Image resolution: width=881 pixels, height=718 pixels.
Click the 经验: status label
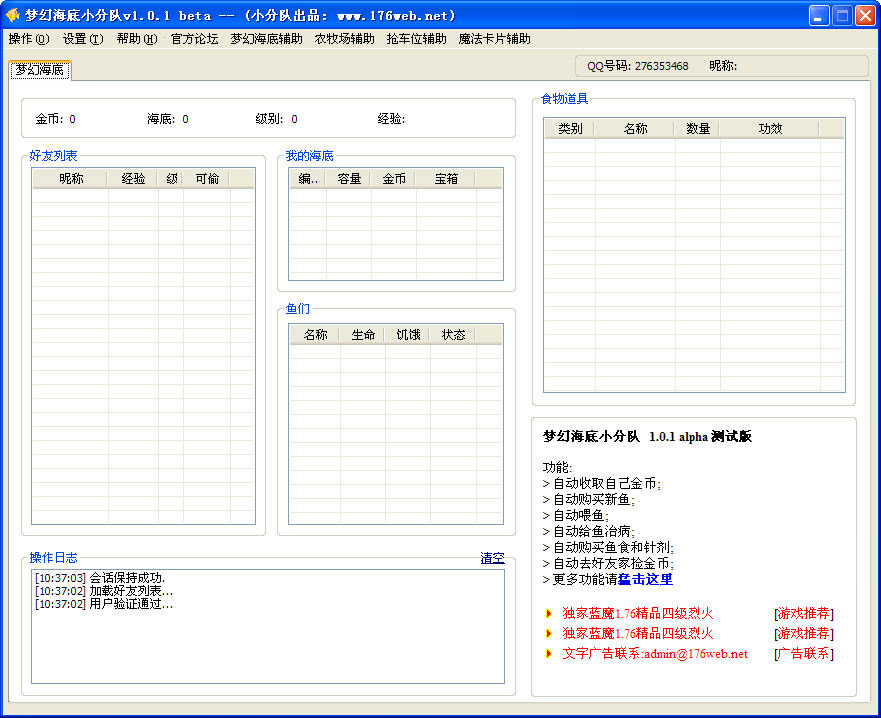click(391, 119)
